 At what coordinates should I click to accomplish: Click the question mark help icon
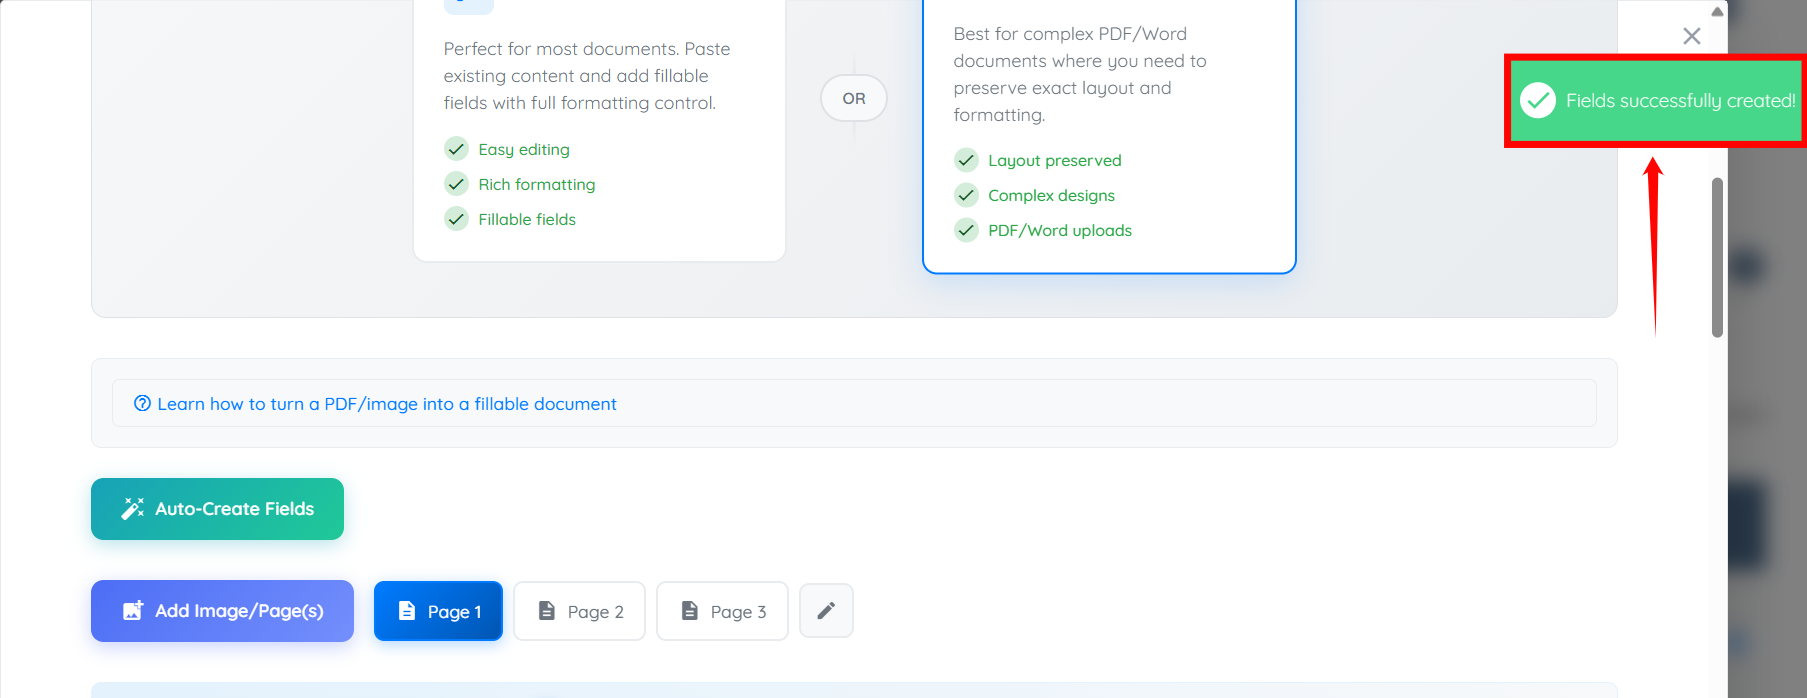(142, 404)
